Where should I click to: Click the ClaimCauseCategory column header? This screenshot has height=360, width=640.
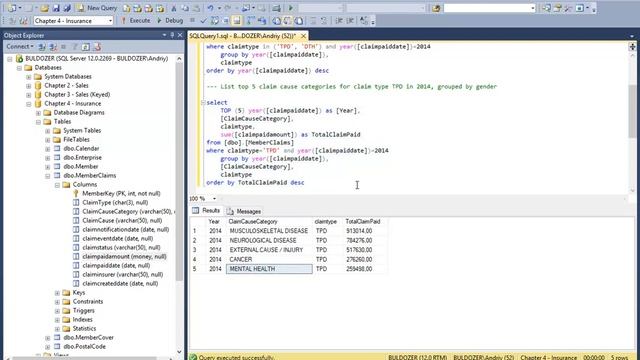pos(269,222)
